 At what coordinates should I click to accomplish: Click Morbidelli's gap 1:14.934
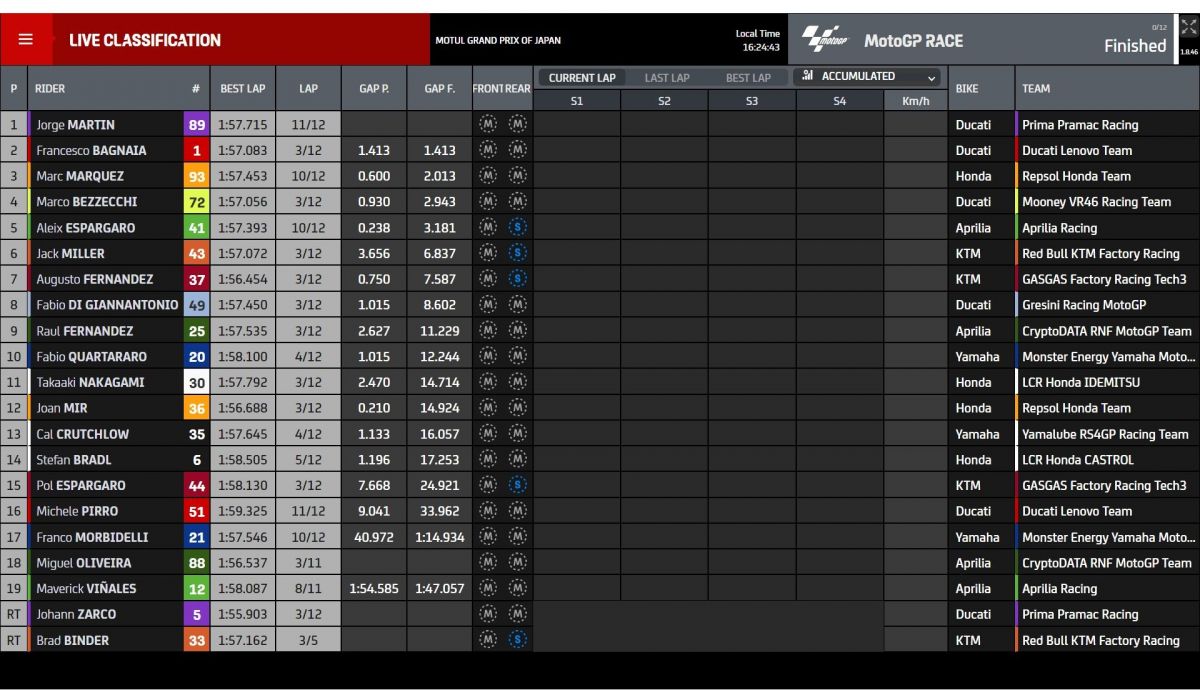coord(440,537)
